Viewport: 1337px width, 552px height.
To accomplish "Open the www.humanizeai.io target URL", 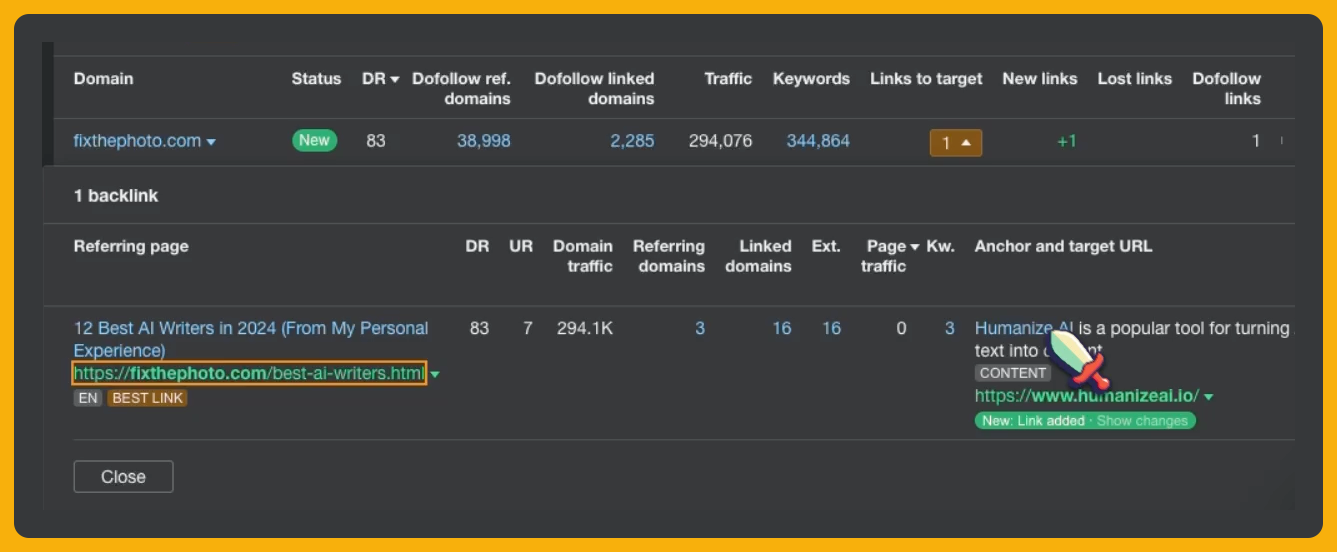I will pos(1087,396).
